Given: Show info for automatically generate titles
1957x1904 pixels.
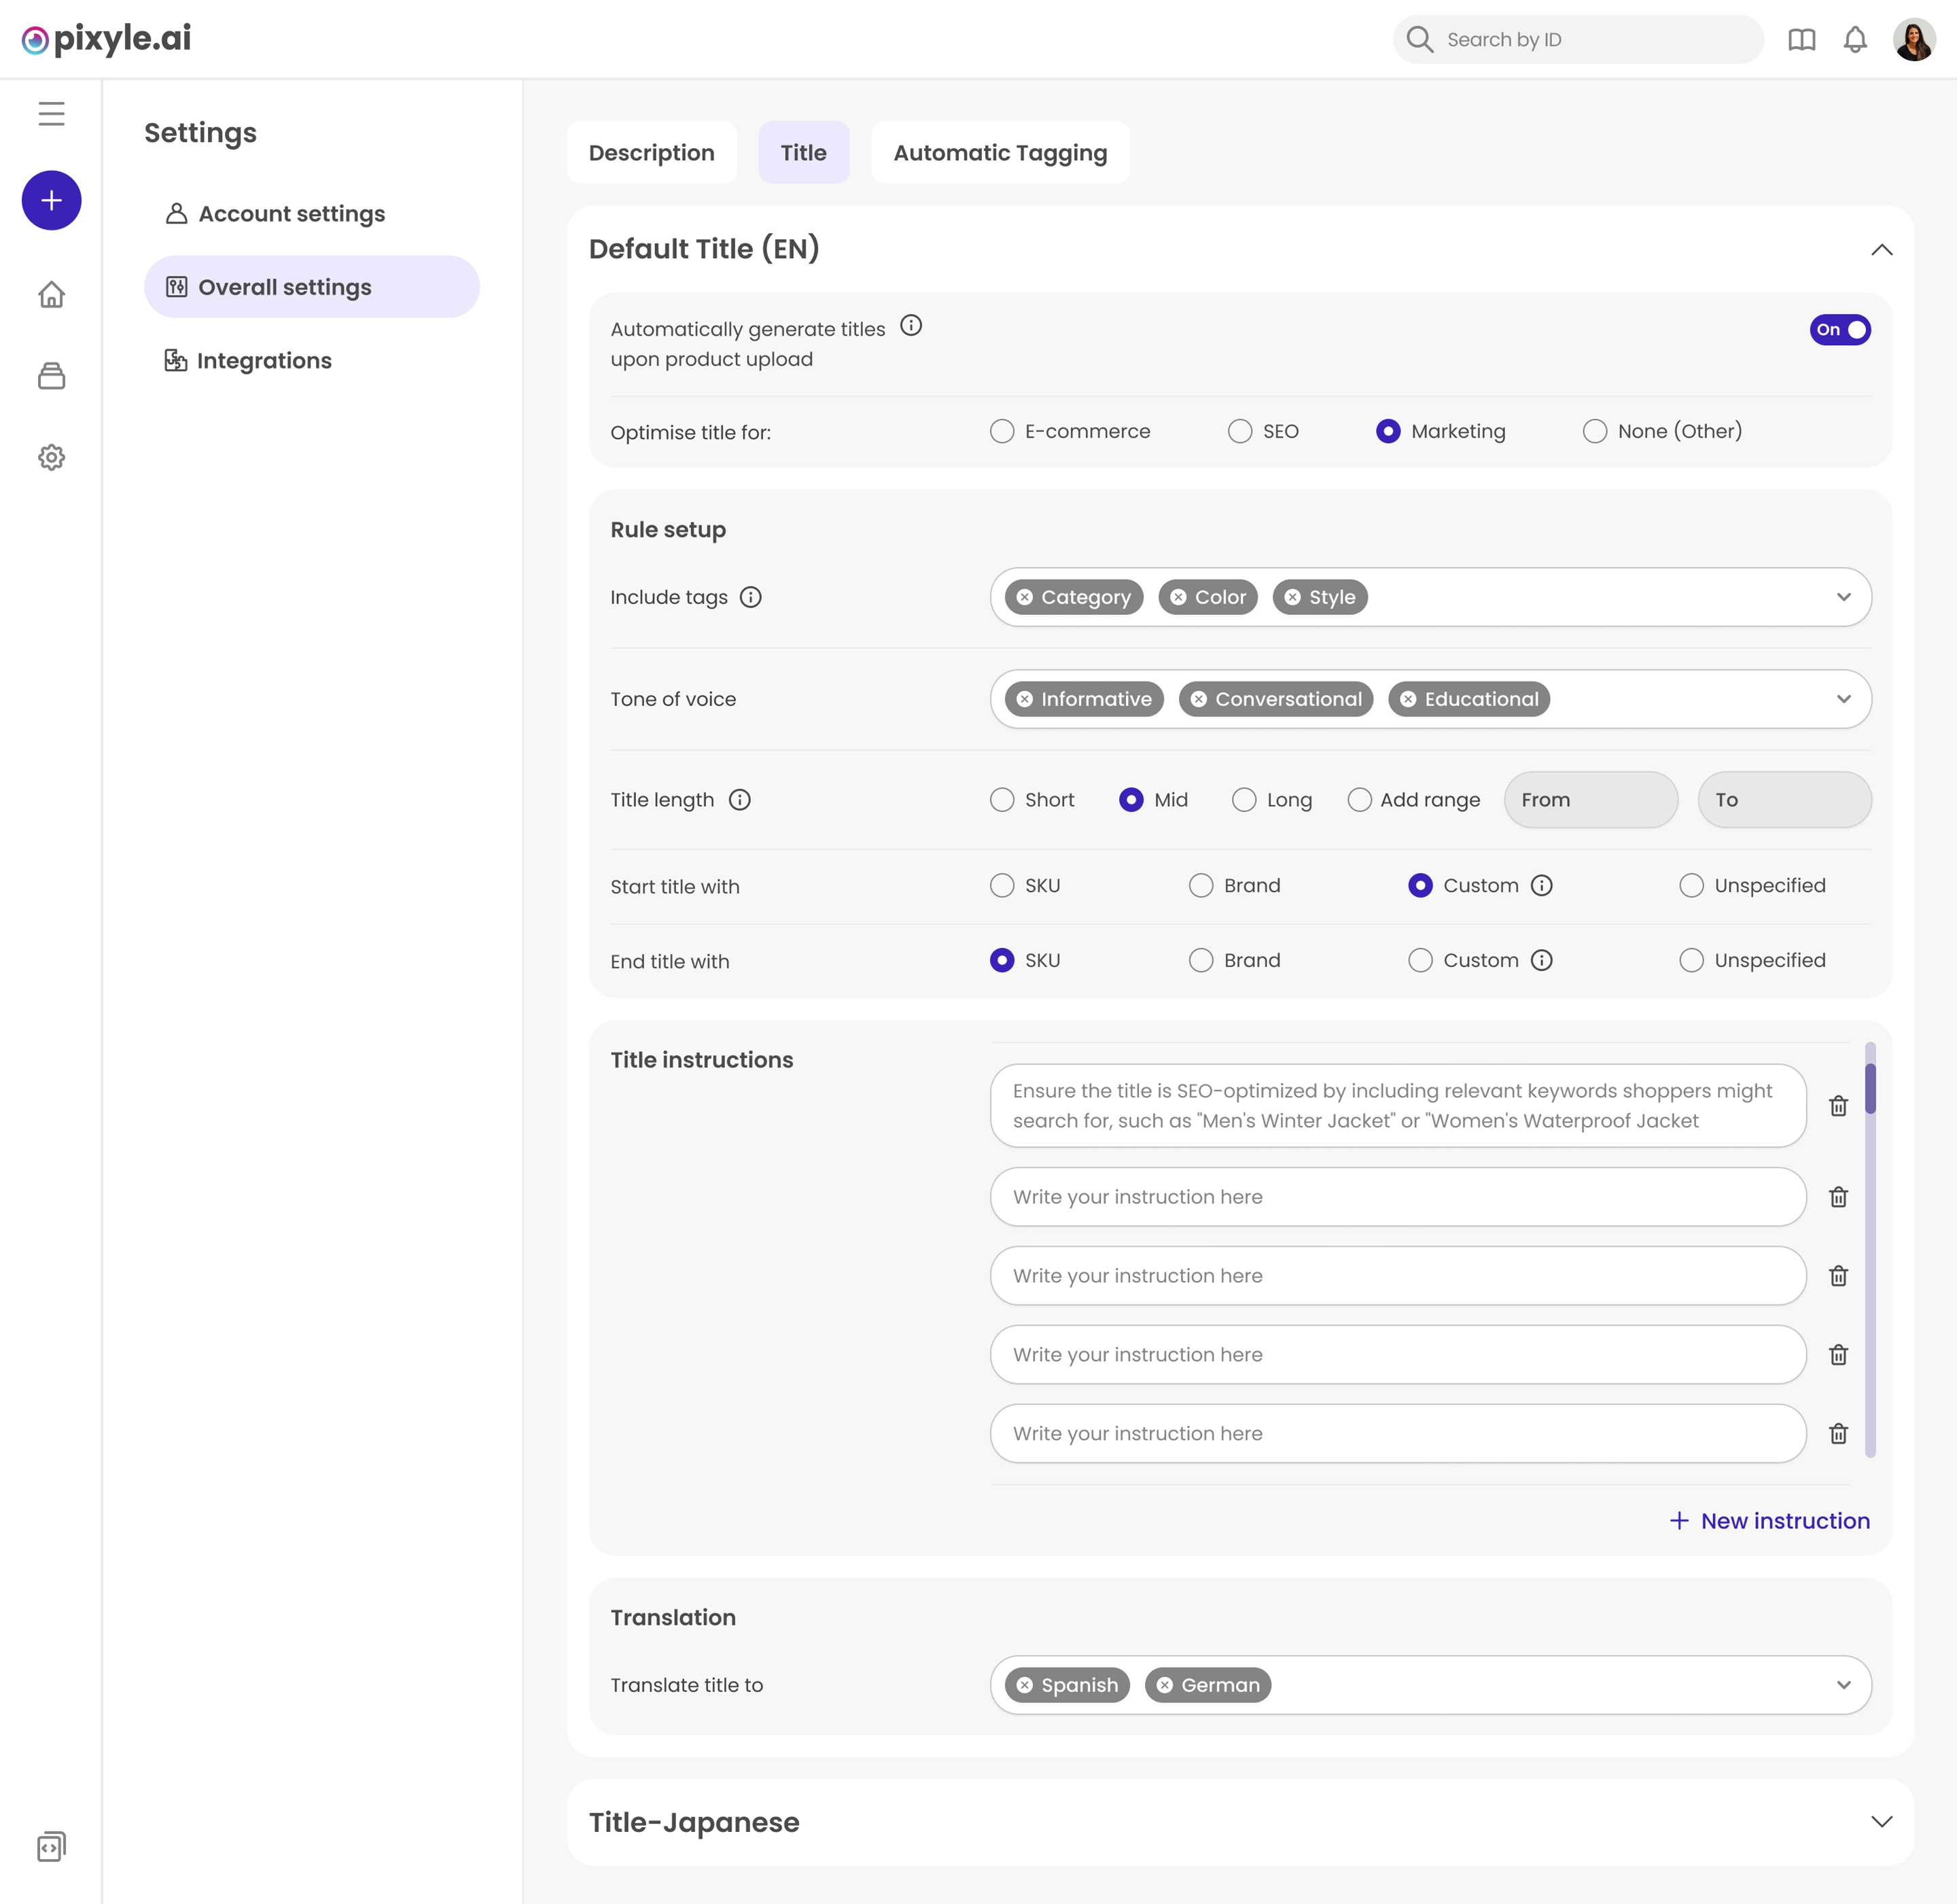Looking at the screenshot, I should (x=911, y=326).
